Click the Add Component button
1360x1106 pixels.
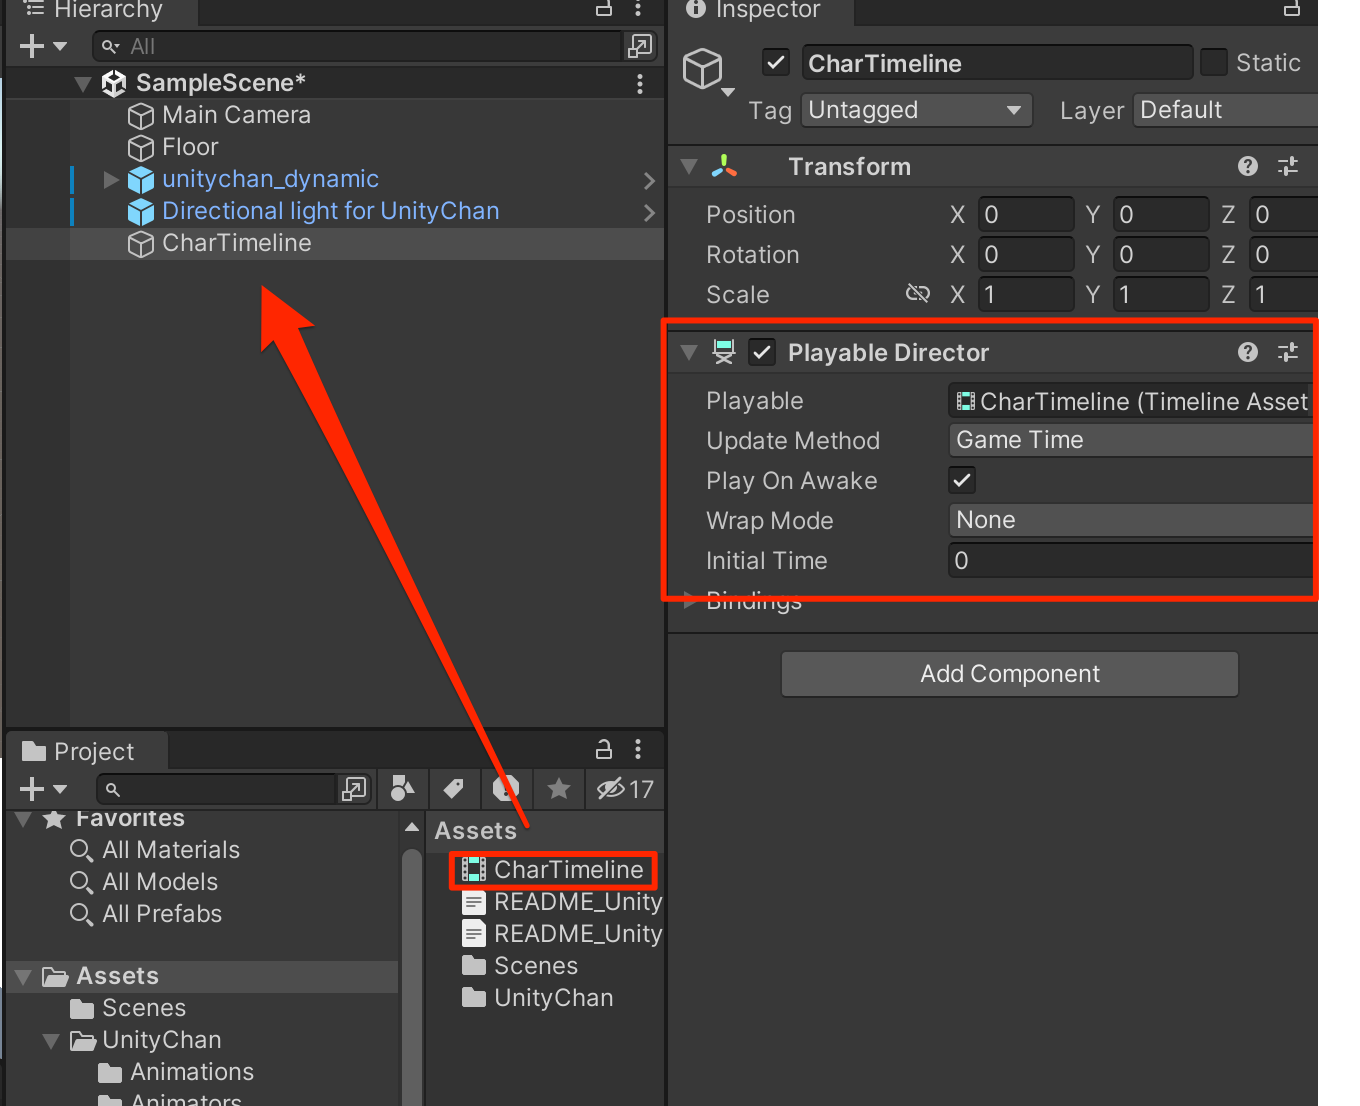tap(1009, 674)
